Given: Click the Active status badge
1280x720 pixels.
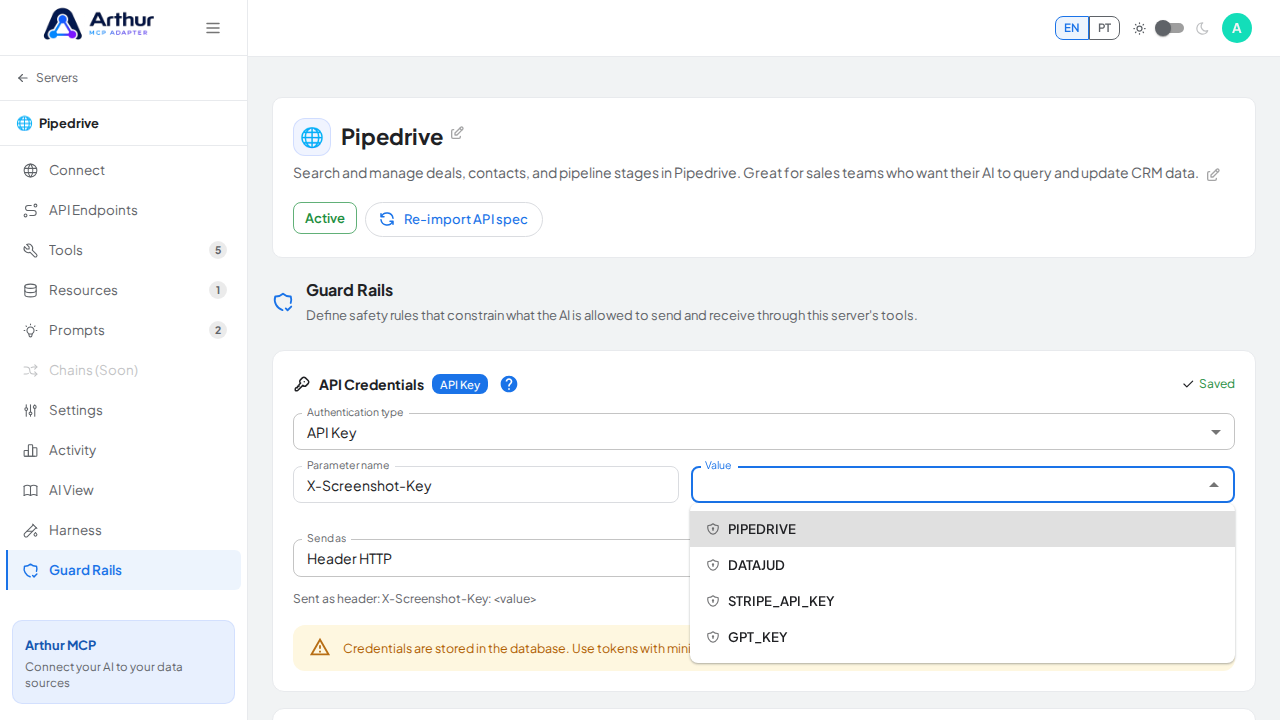Looking at the screenshot, I should click(x=325, y=218).
